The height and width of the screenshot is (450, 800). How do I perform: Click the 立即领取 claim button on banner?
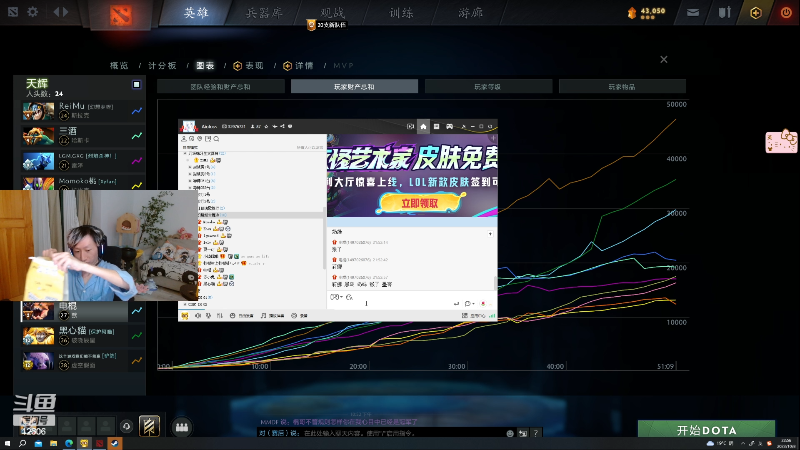[419, 203]
